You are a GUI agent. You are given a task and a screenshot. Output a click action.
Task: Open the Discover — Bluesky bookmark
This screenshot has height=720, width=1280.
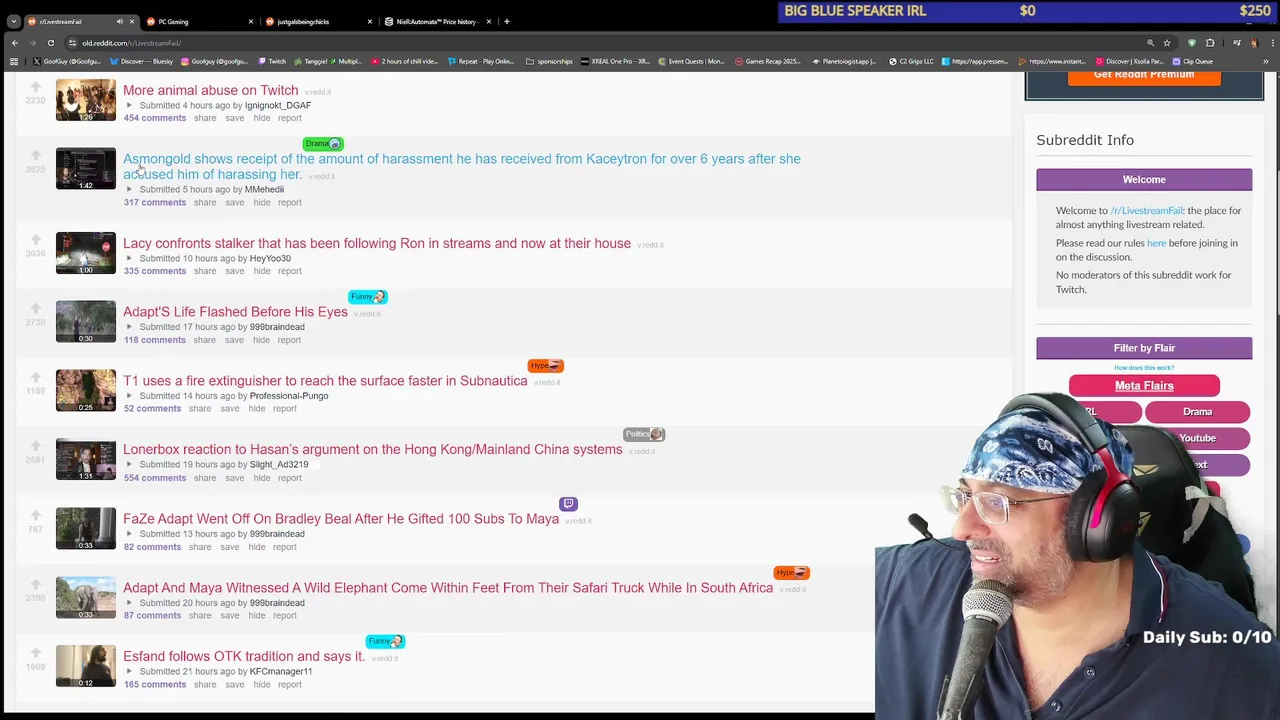pyautogui.click(x=141, y=61)
